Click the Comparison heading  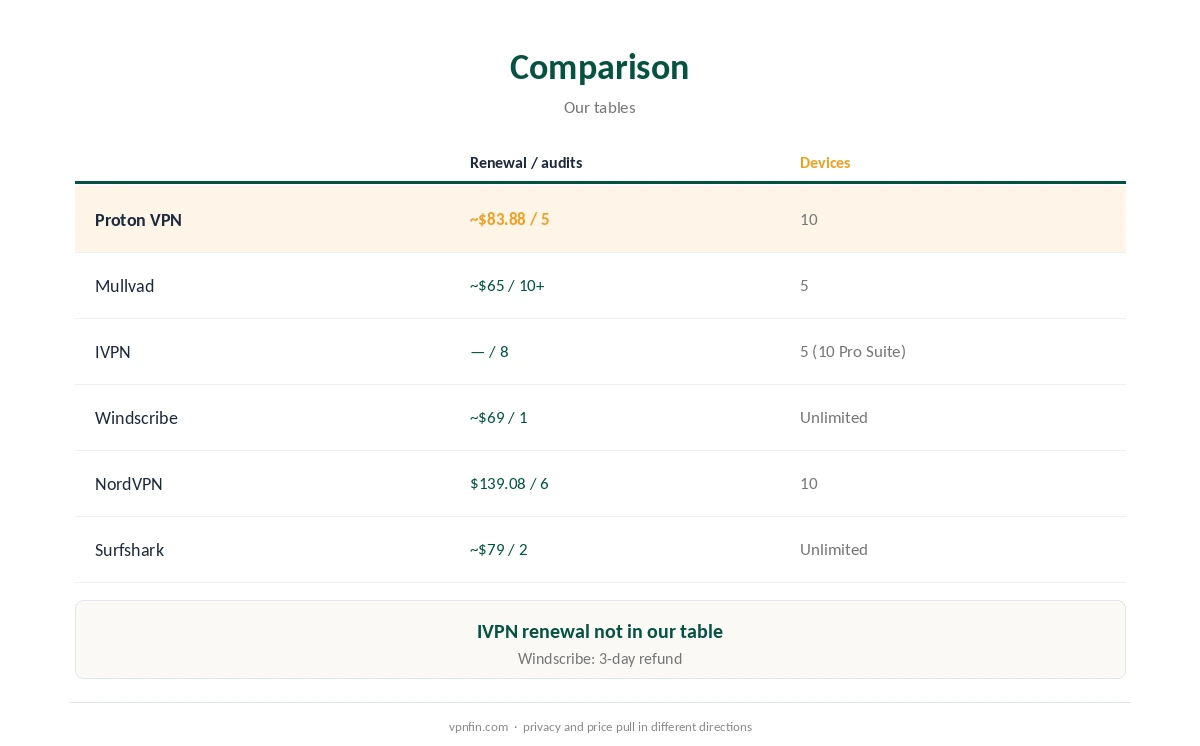point(599,67)
